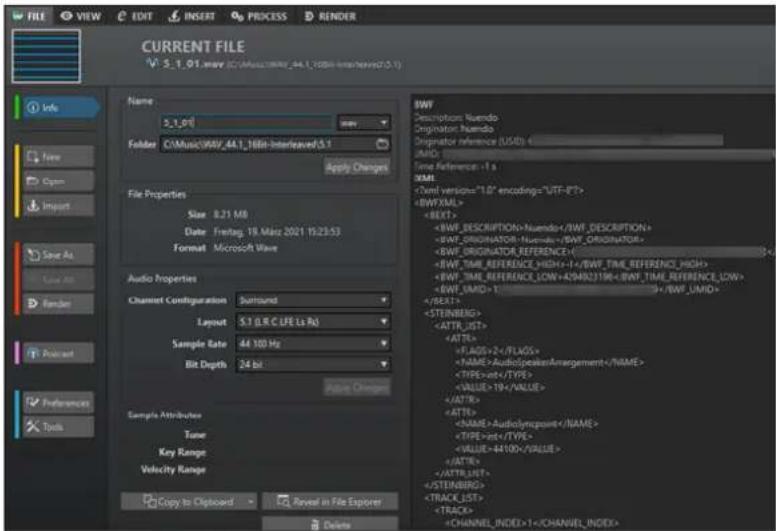Click the waveform file thumbnail

pos(46,56)
